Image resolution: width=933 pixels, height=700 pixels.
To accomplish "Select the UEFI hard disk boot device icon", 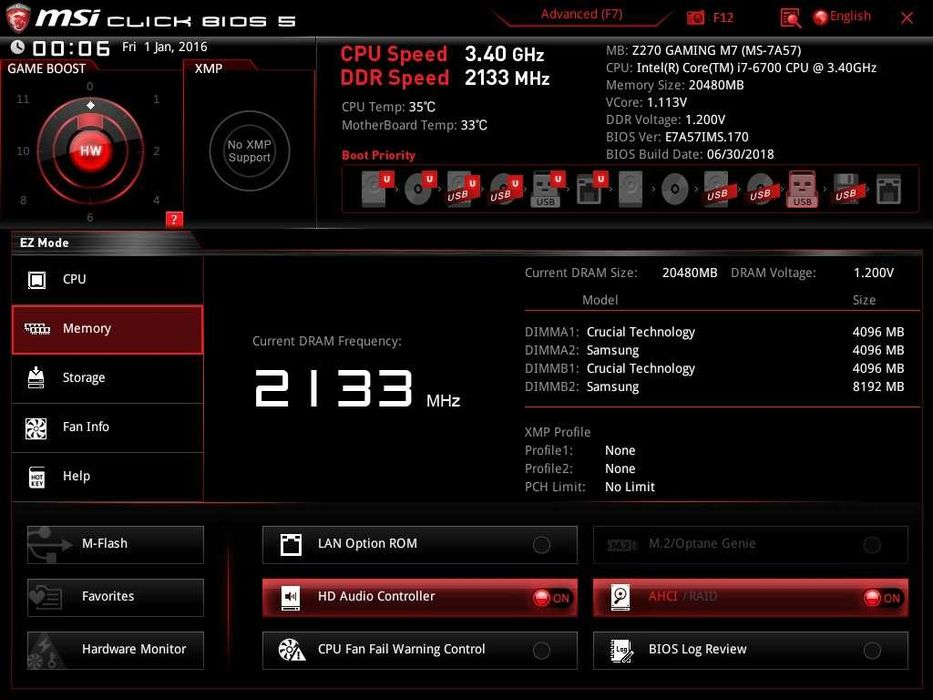I will coord(377,189).
